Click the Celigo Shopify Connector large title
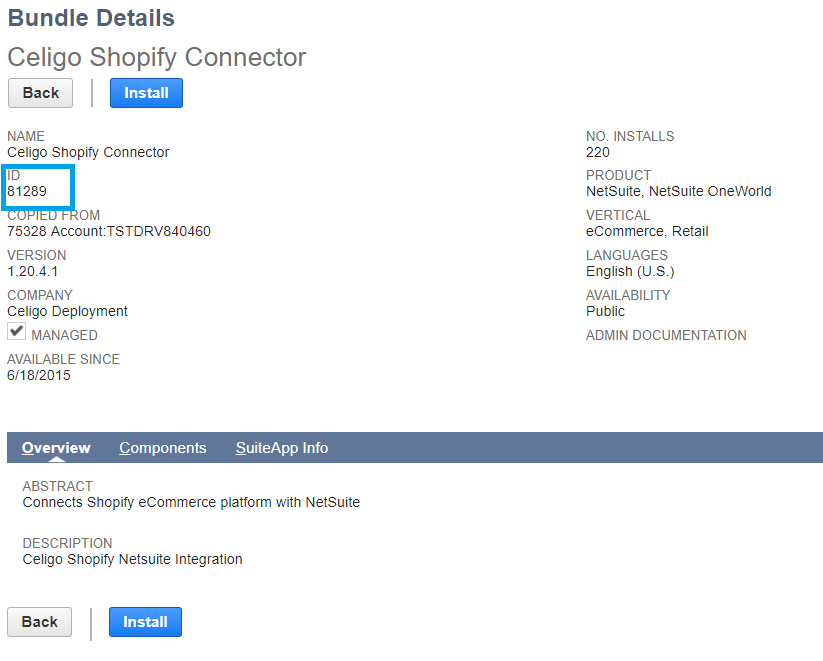 (156, 57)
